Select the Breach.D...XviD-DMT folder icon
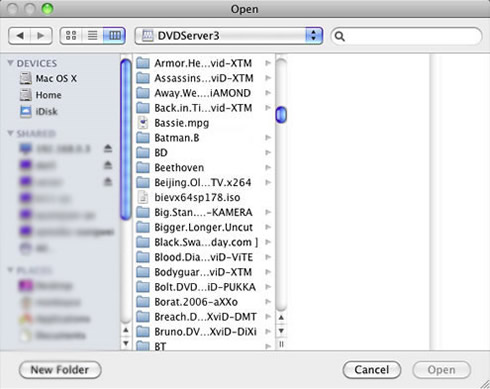490x389 pixels. [143, 317]
